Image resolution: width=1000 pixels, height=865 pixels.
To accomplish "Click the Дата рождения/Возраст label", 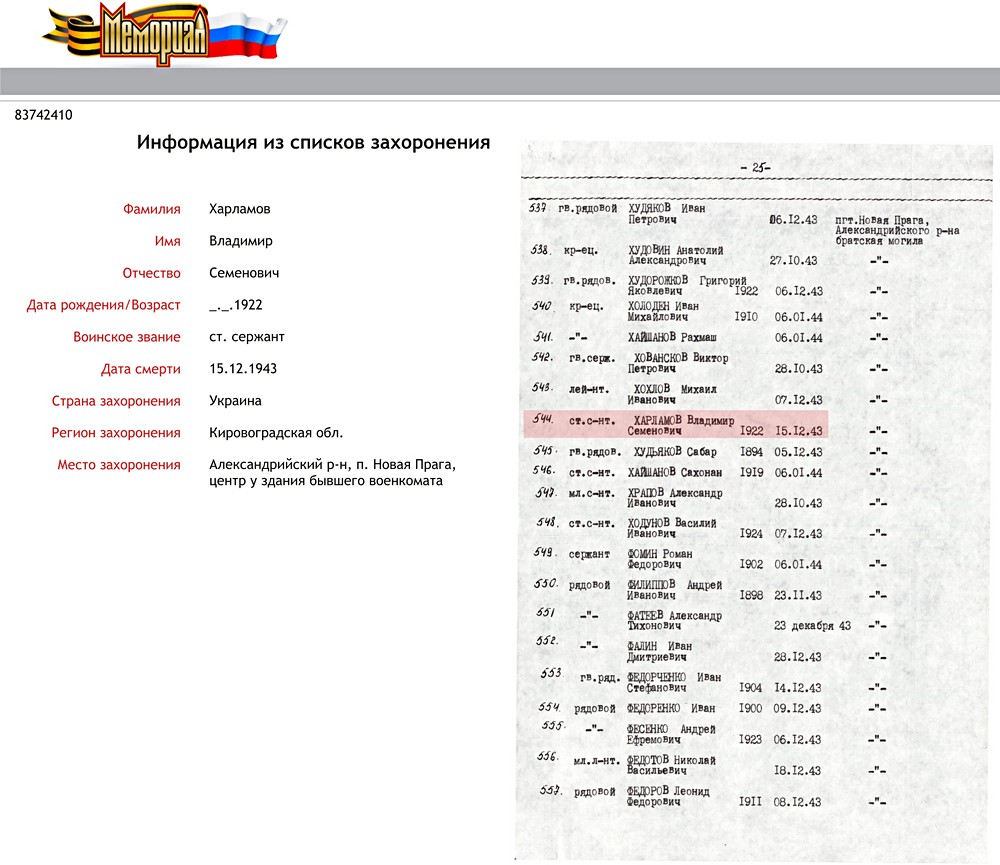I will tap(103, 305).
